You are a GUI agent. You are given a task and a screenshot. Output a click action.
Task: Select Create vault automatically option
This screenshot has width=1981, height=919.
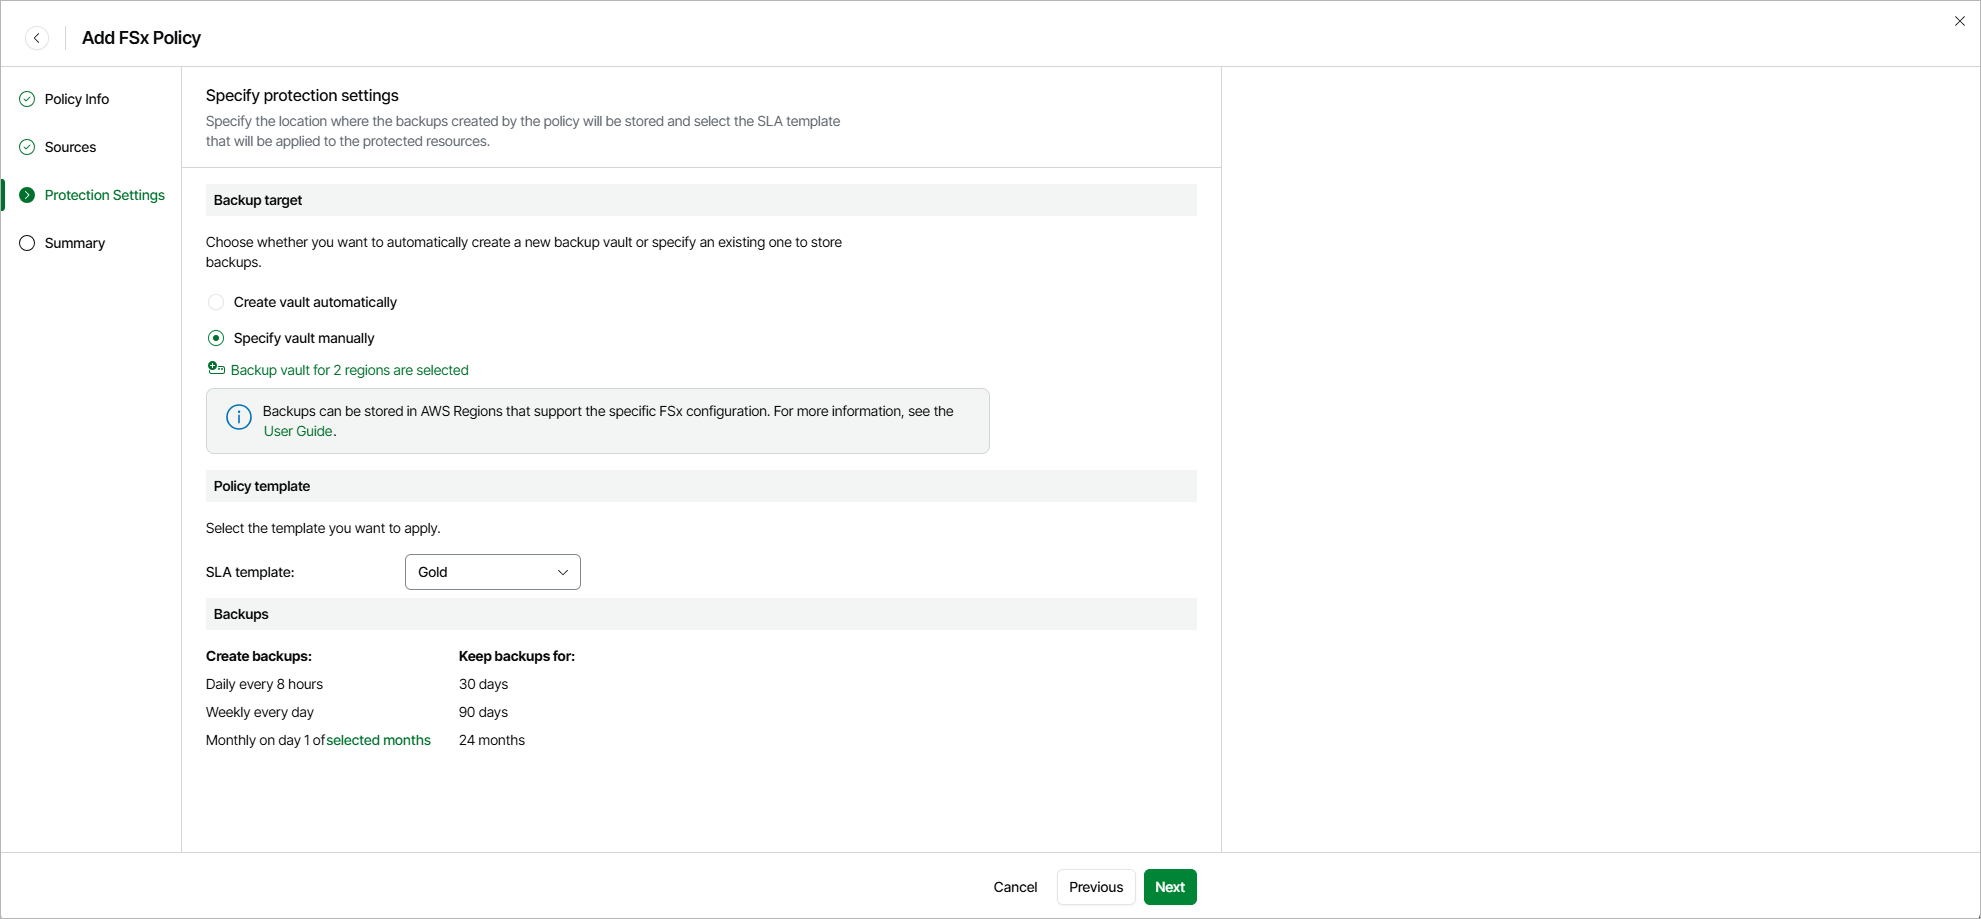click(216, 302)
